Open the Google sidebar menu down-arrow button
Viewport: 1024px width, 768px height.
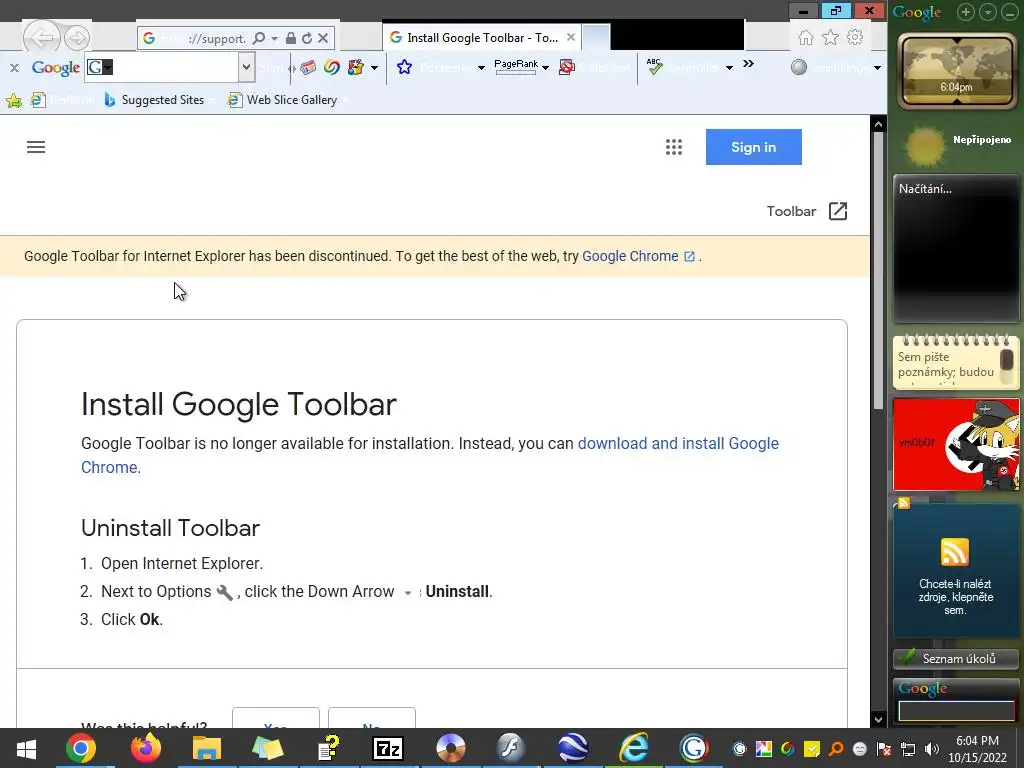pos(988,12)
